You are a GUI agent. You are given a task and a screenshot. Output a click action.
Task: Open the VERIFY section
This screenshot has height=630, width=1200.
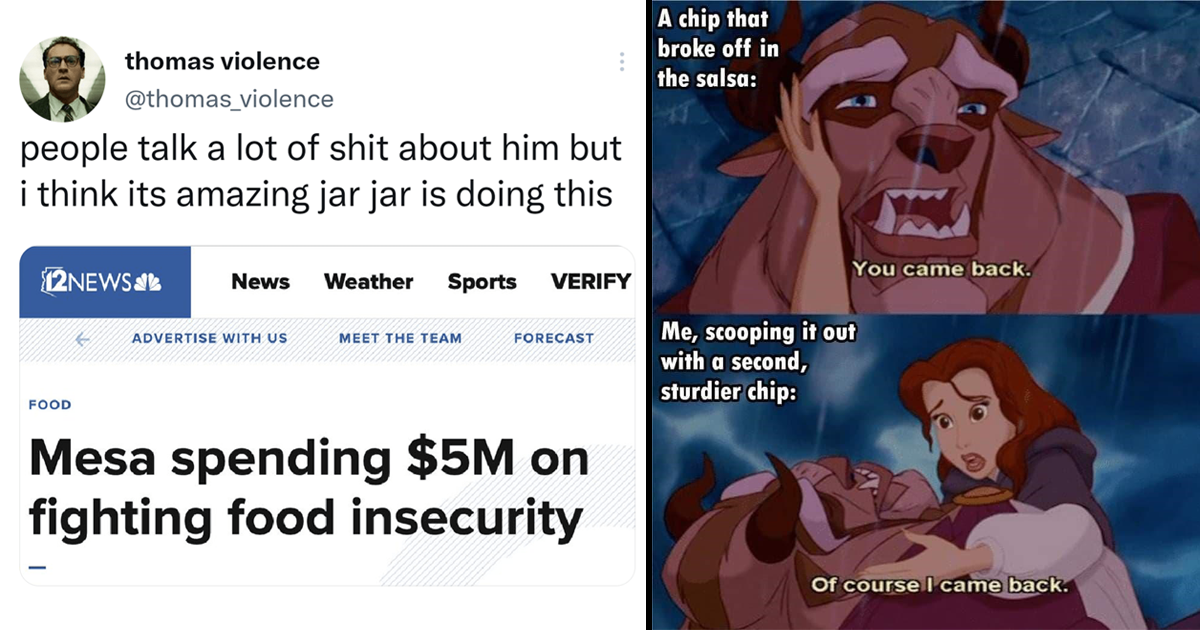pos(591,282)
